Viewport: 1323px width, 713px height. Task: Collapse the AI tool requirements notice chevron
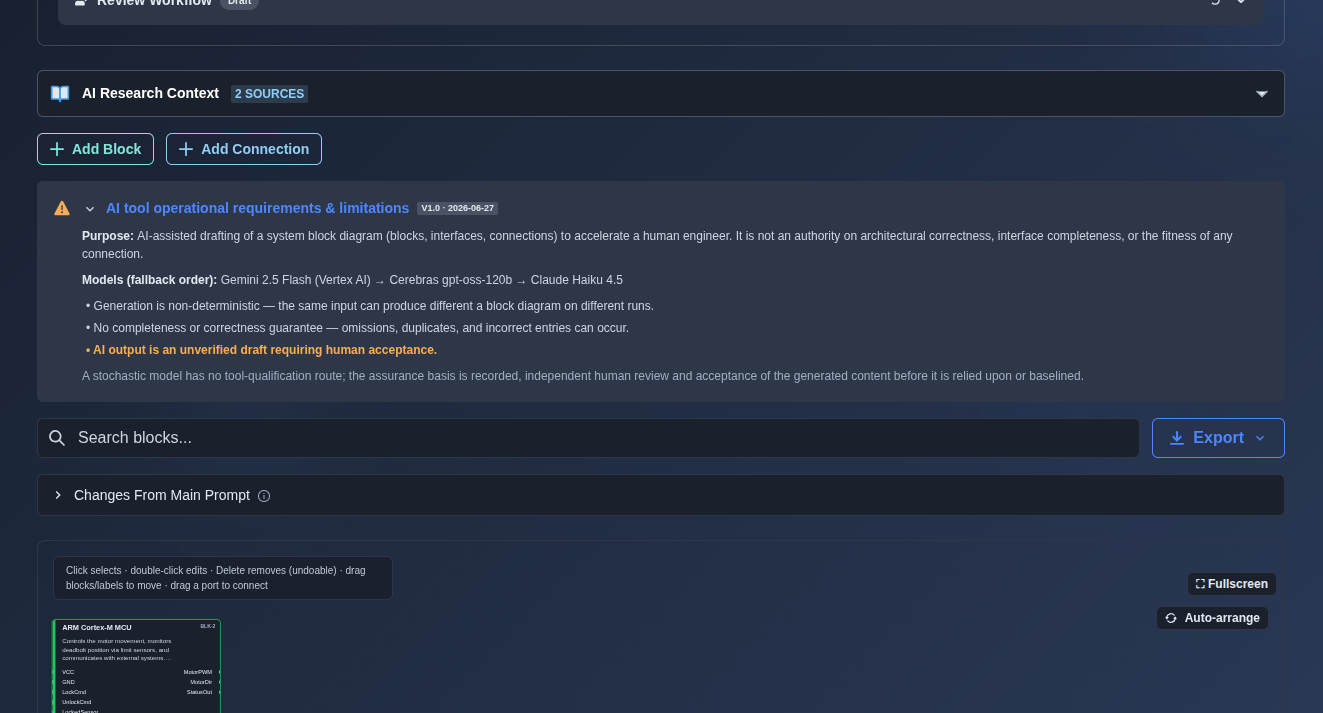[x=90, y=209]
